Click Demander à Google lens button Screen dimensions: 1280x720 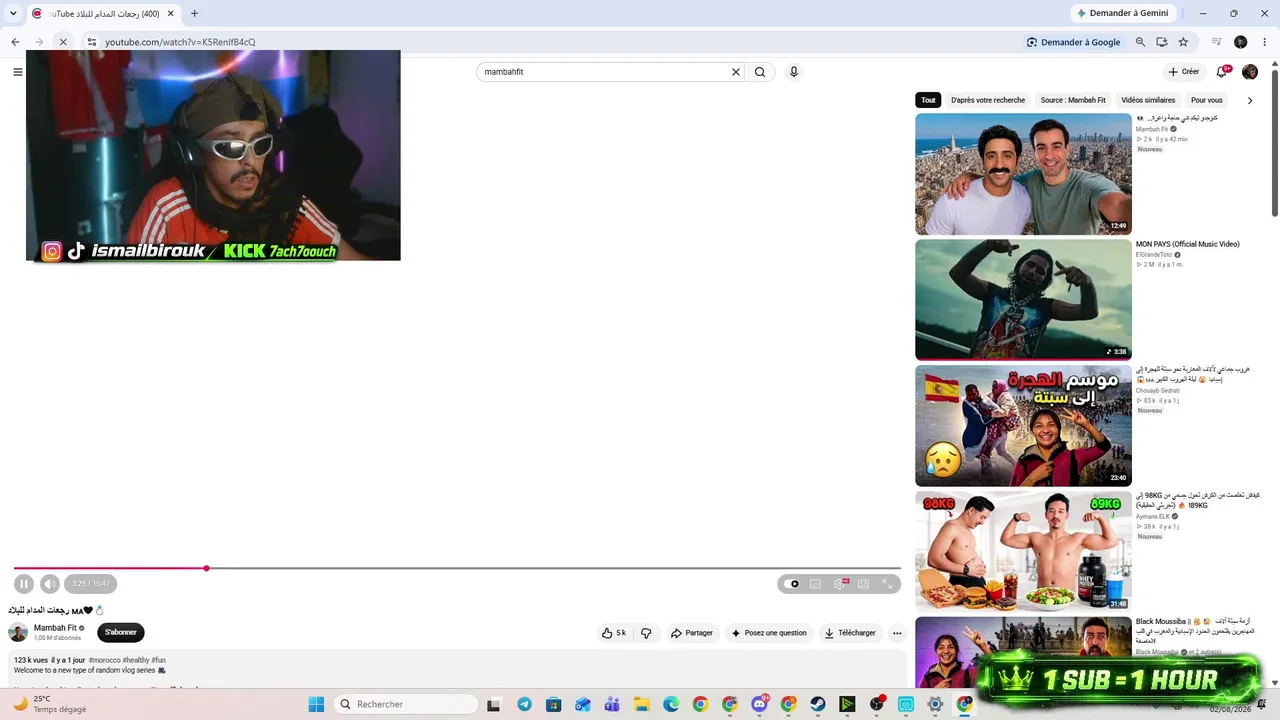pyautogui.click(x=1073, y=42)
